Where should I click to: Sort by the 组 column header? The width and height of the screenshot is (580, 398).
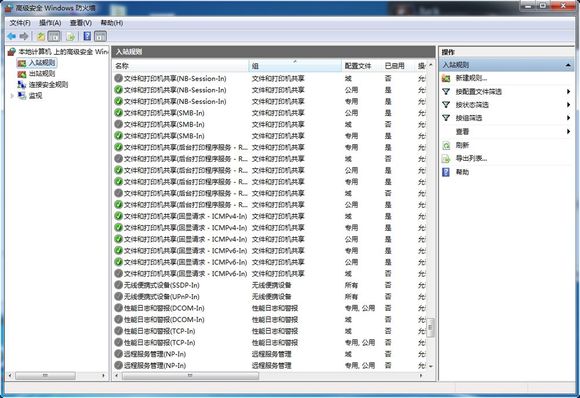295,66
